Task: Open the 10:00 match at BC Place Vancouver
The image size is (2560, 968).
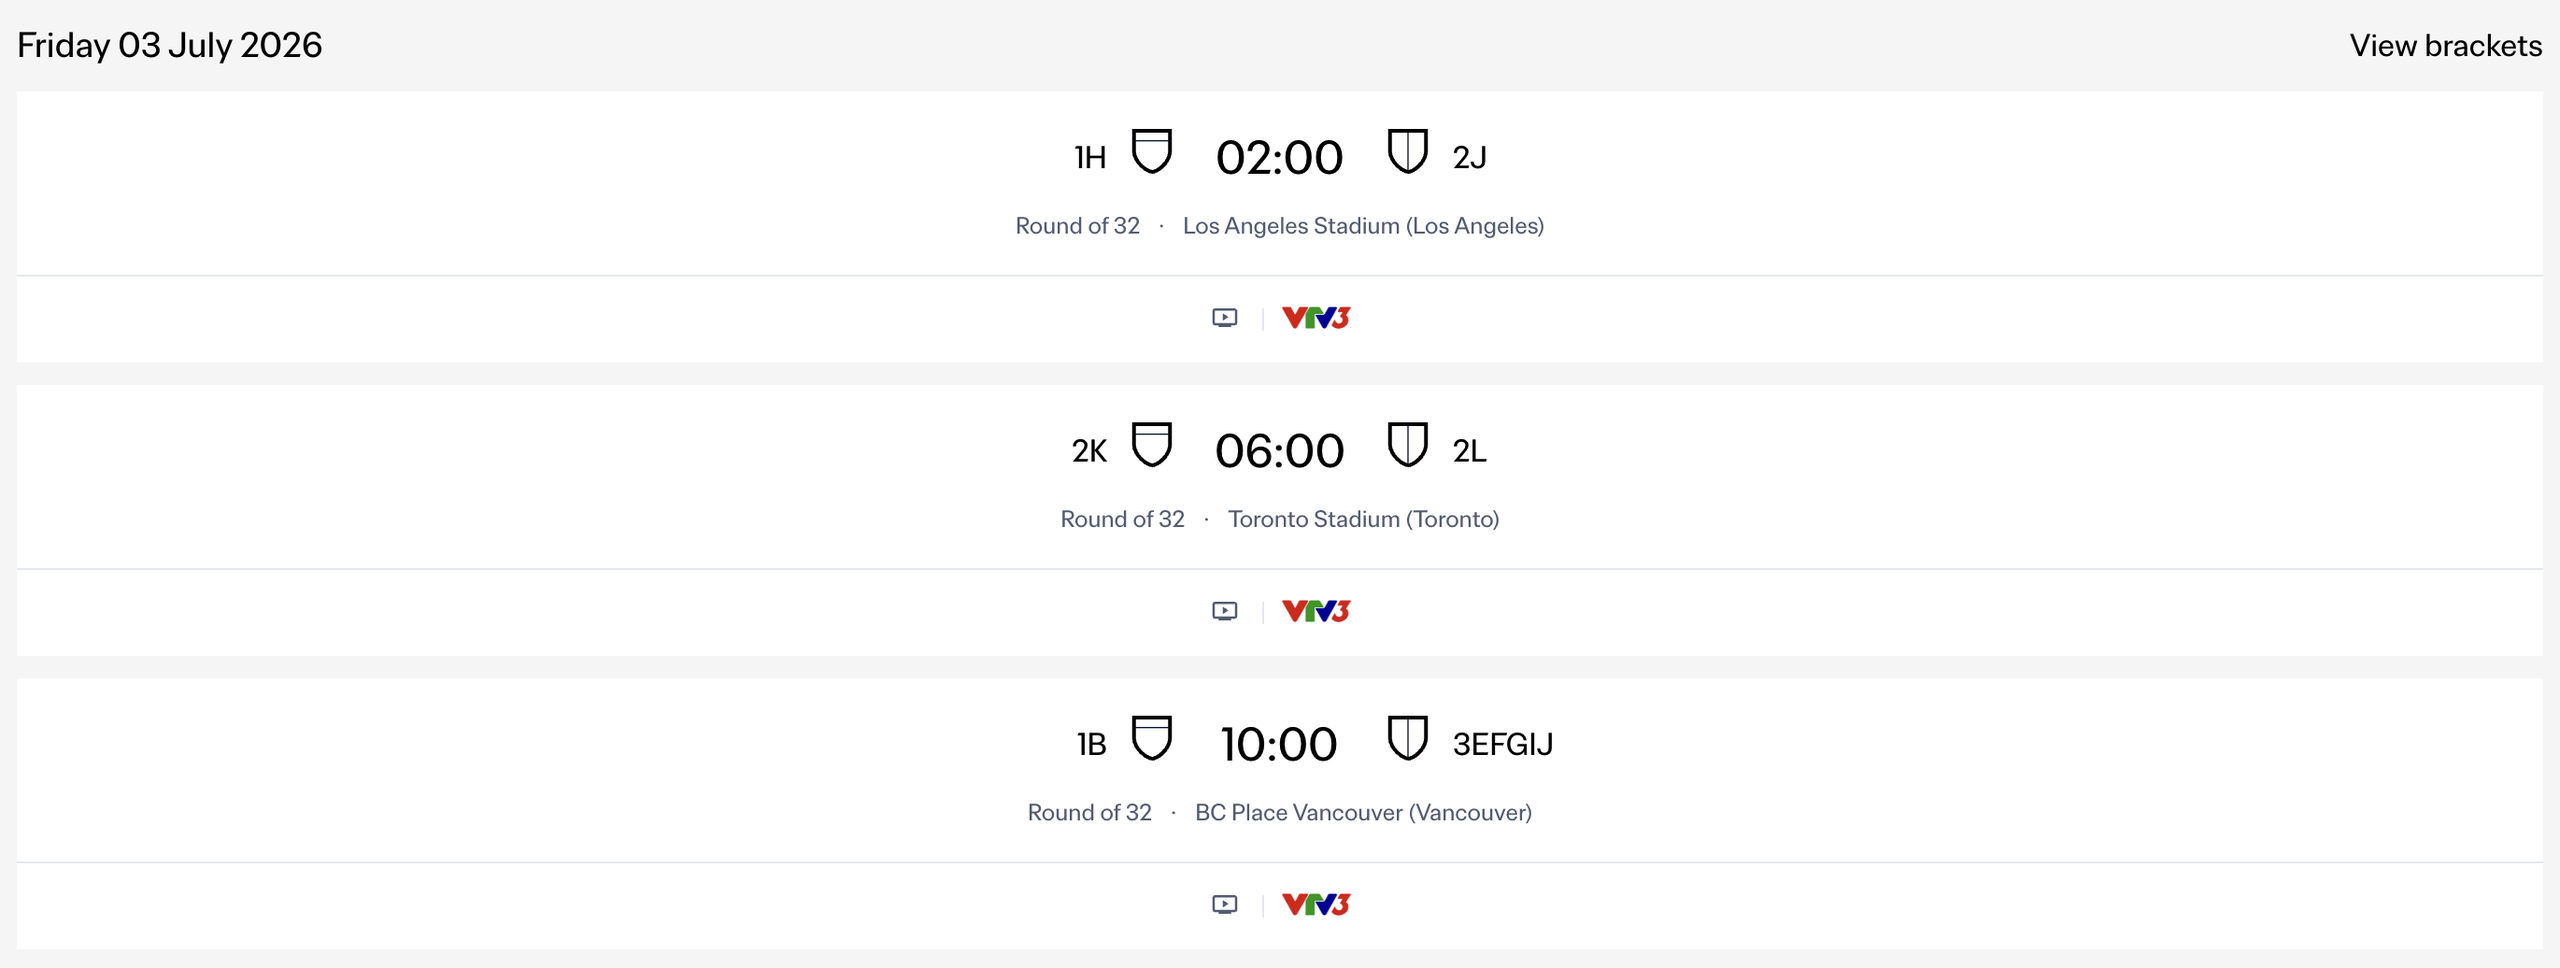Action: coord(1280,743)
